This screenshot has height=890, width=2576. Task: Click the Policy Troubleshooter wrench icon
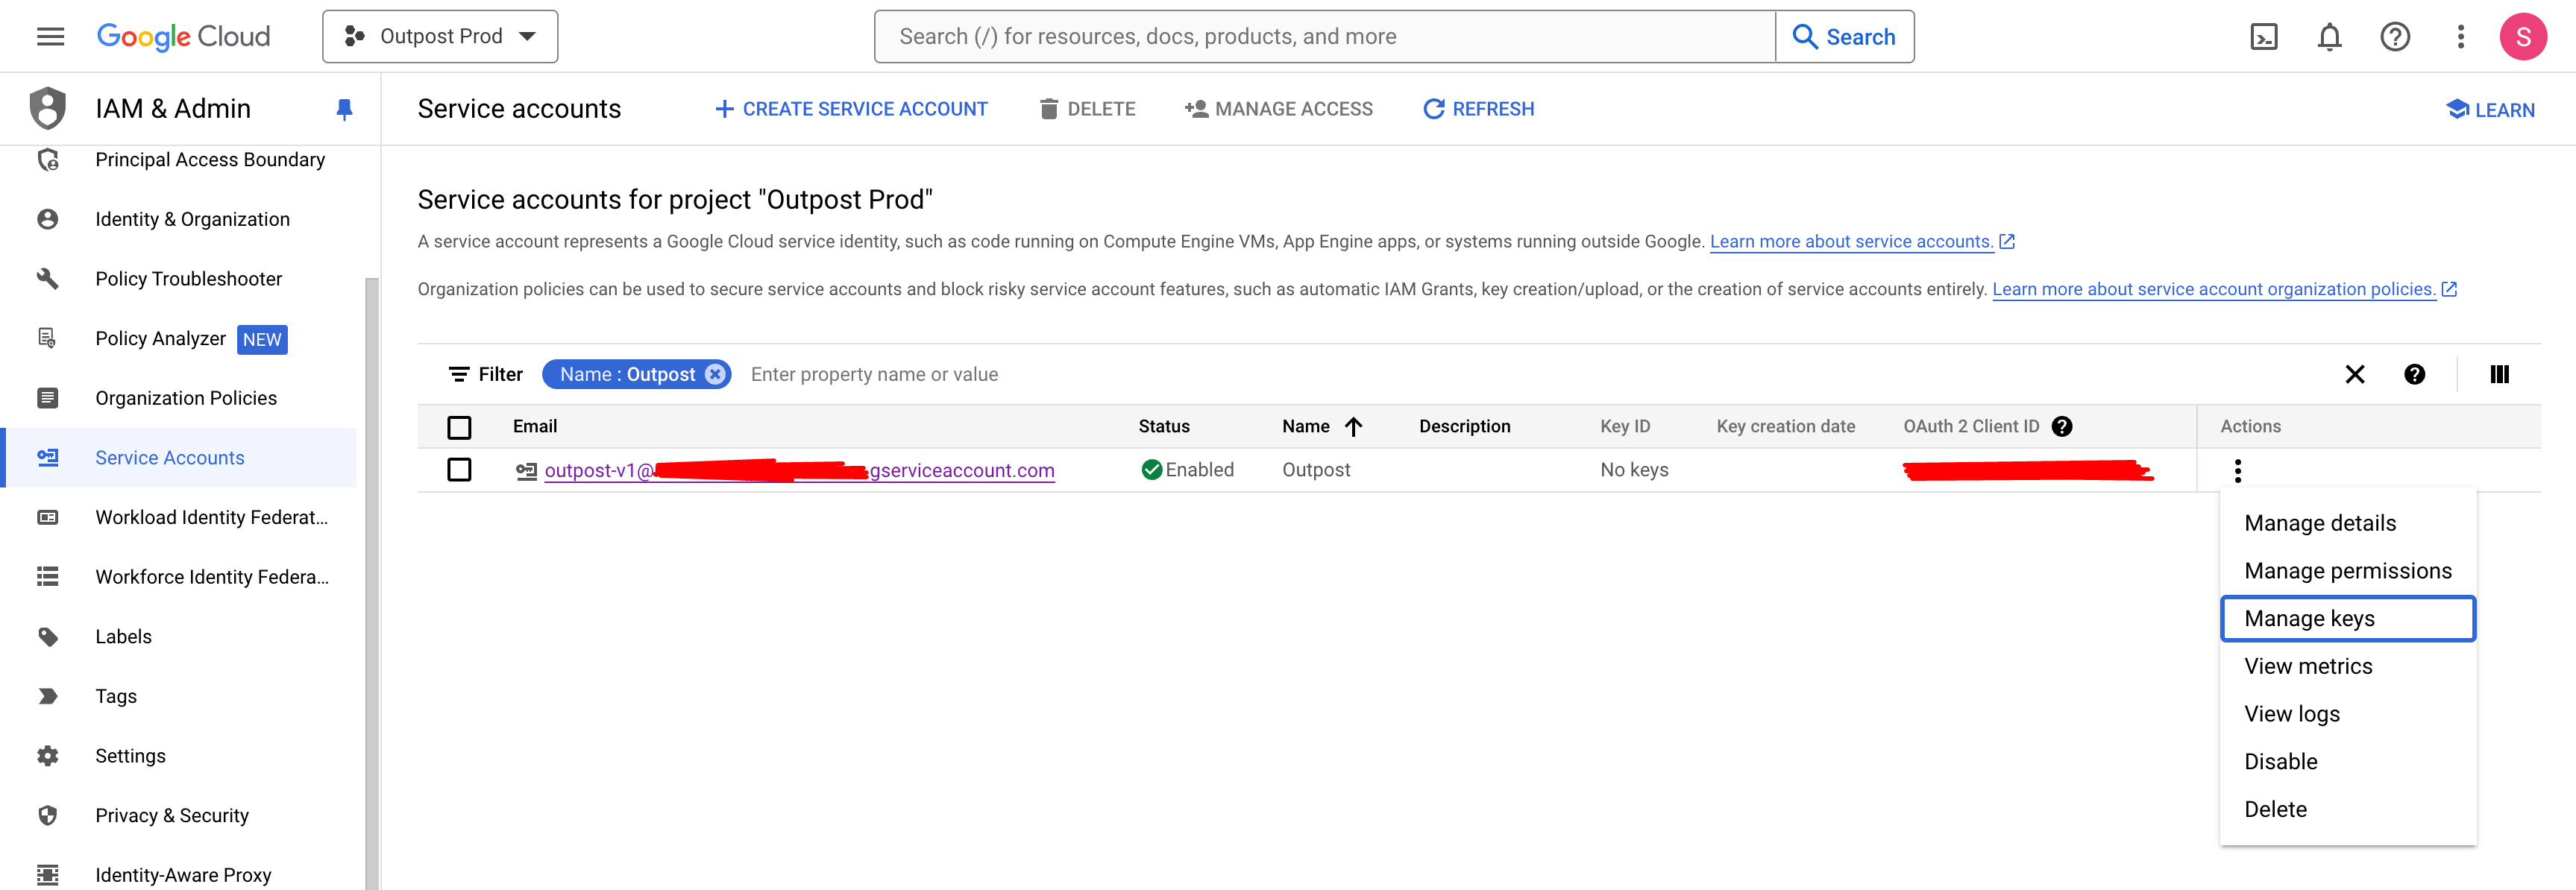(47, 278)
